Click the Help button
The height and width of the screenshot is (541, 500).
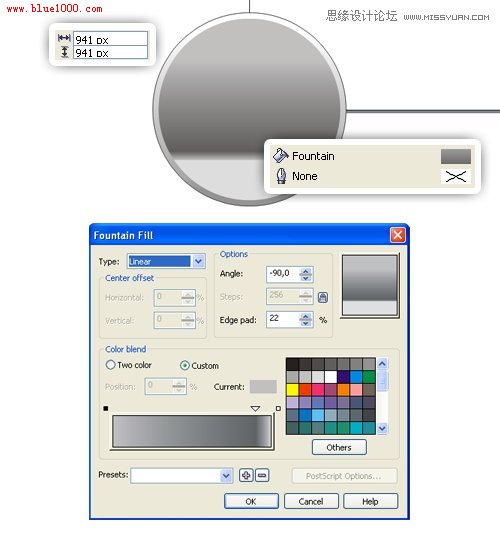[370, 501]
